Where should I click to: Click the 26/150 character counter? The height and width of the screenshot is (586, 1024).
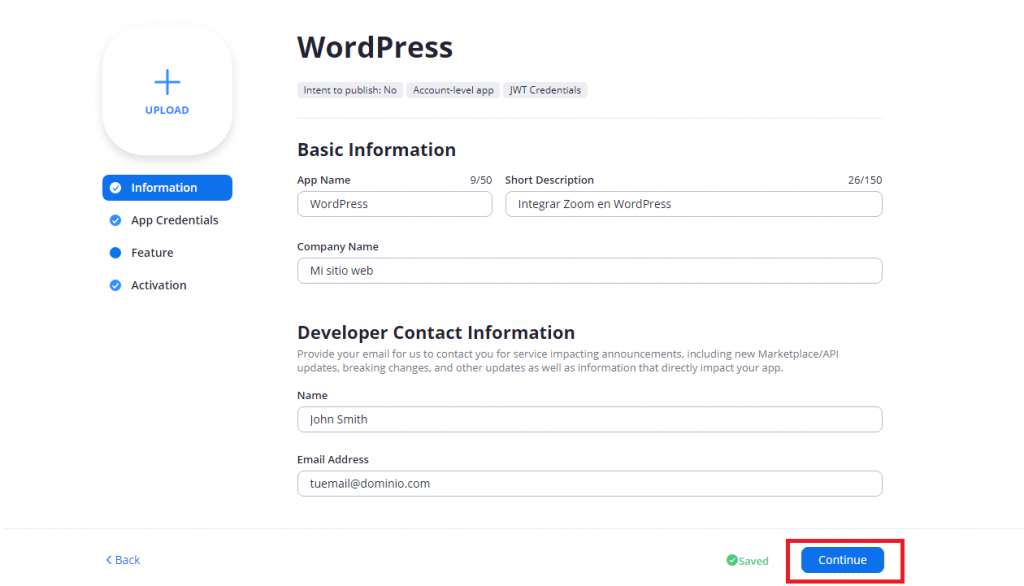(x=865, y=180)
